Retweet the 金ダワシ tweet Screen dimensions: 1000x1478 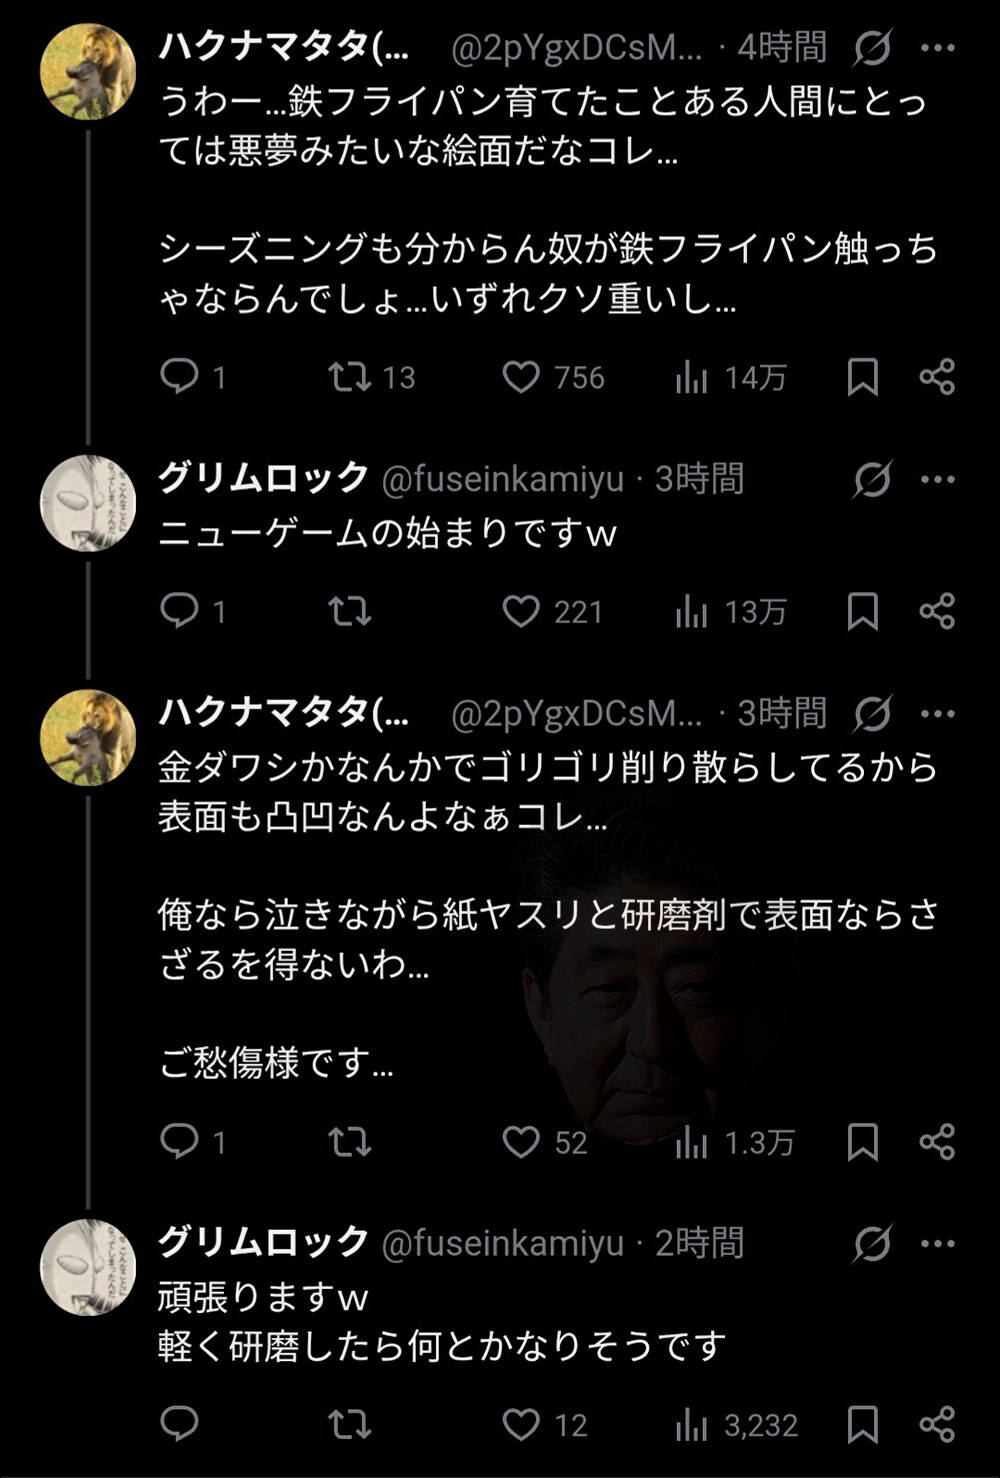pyautogui.click(x=350, y=1141)
